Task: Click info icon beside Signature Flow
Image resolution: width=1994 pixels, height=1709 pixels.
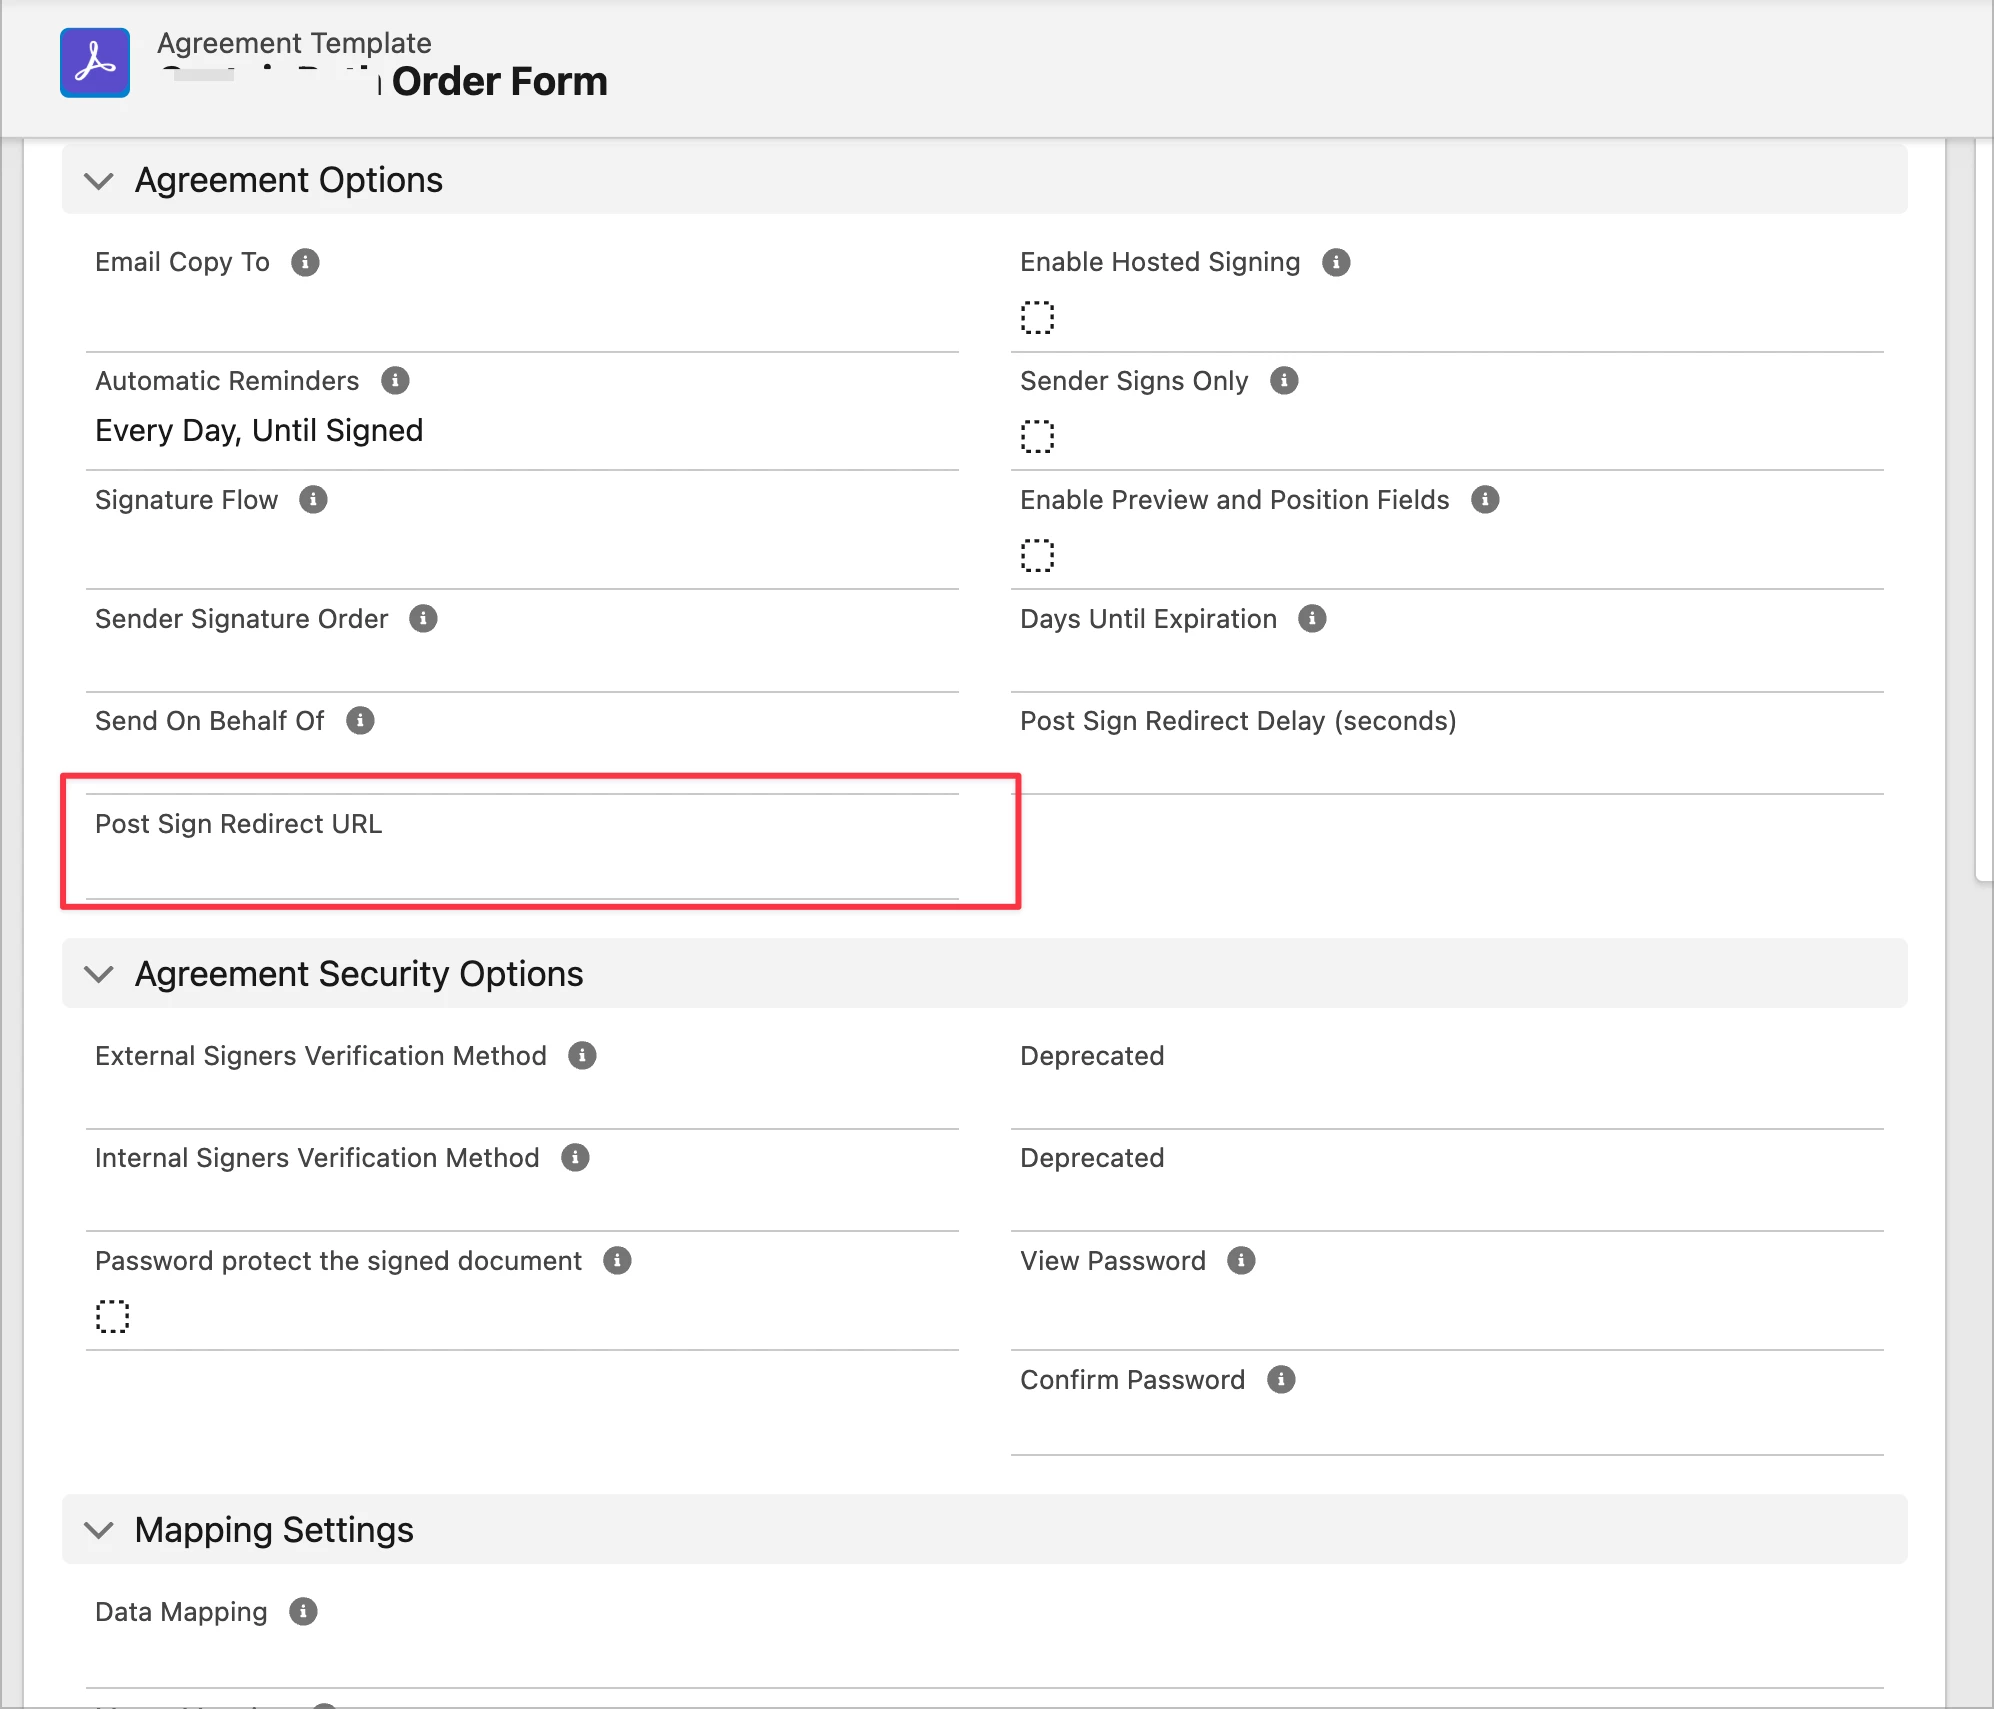Action: [313, 500]
